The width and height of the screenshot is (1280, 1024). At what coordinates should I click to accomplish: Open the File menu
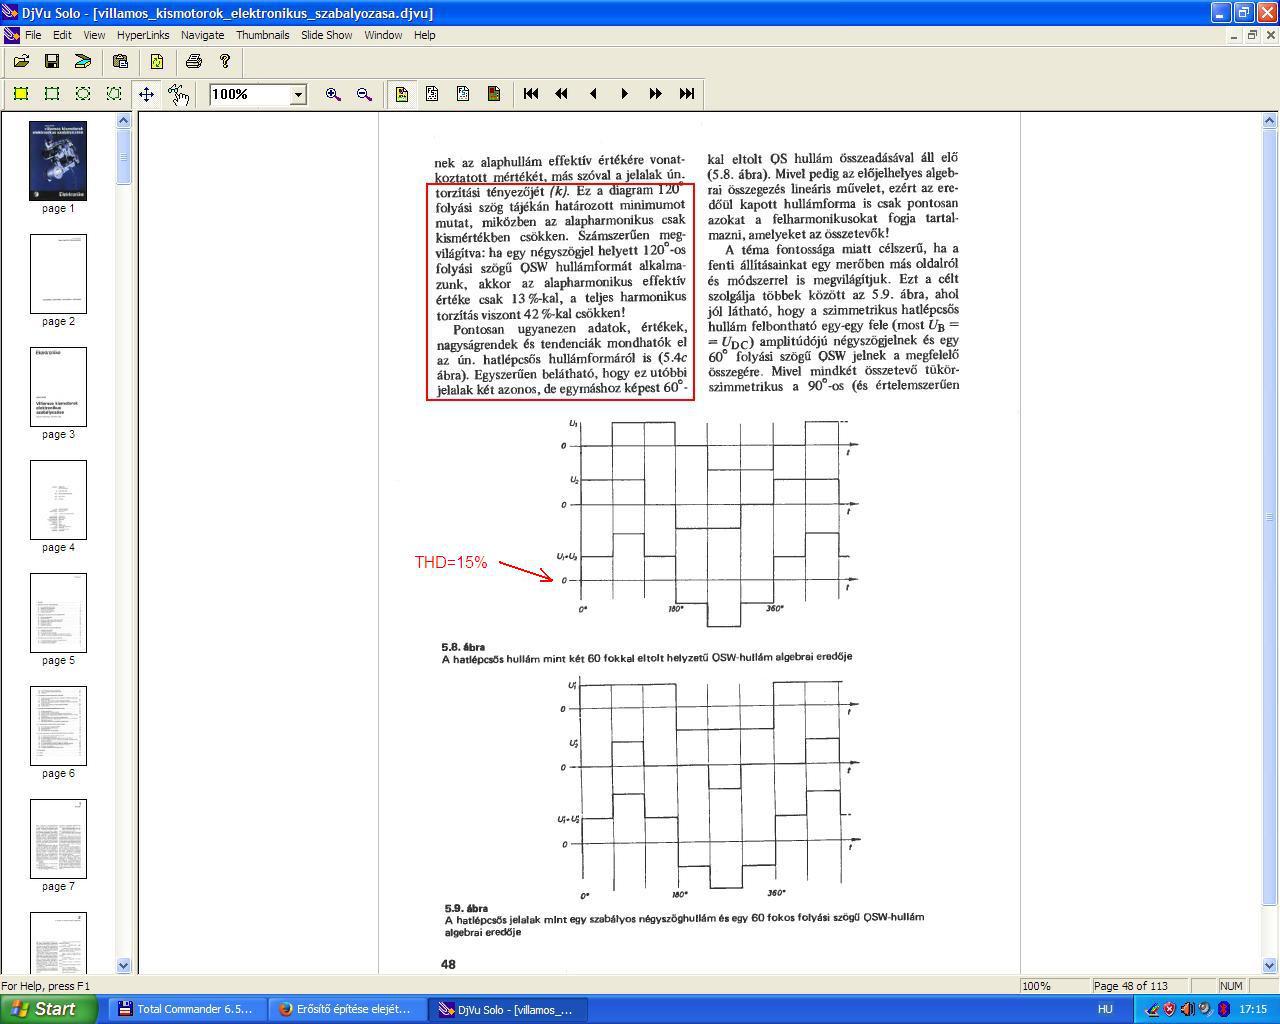pos(33,35)
